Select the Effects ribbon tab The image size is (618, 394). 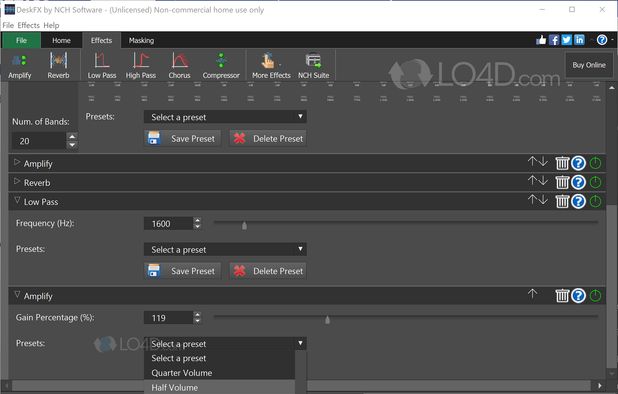tap(101, 40)
